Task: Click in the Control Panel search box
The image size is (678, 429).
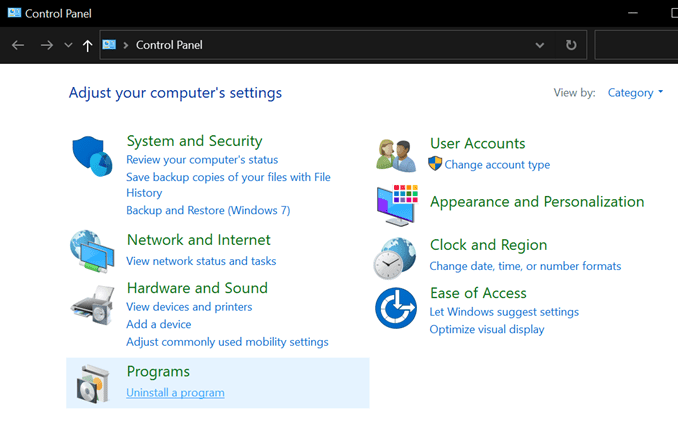Action: (636, 45)
